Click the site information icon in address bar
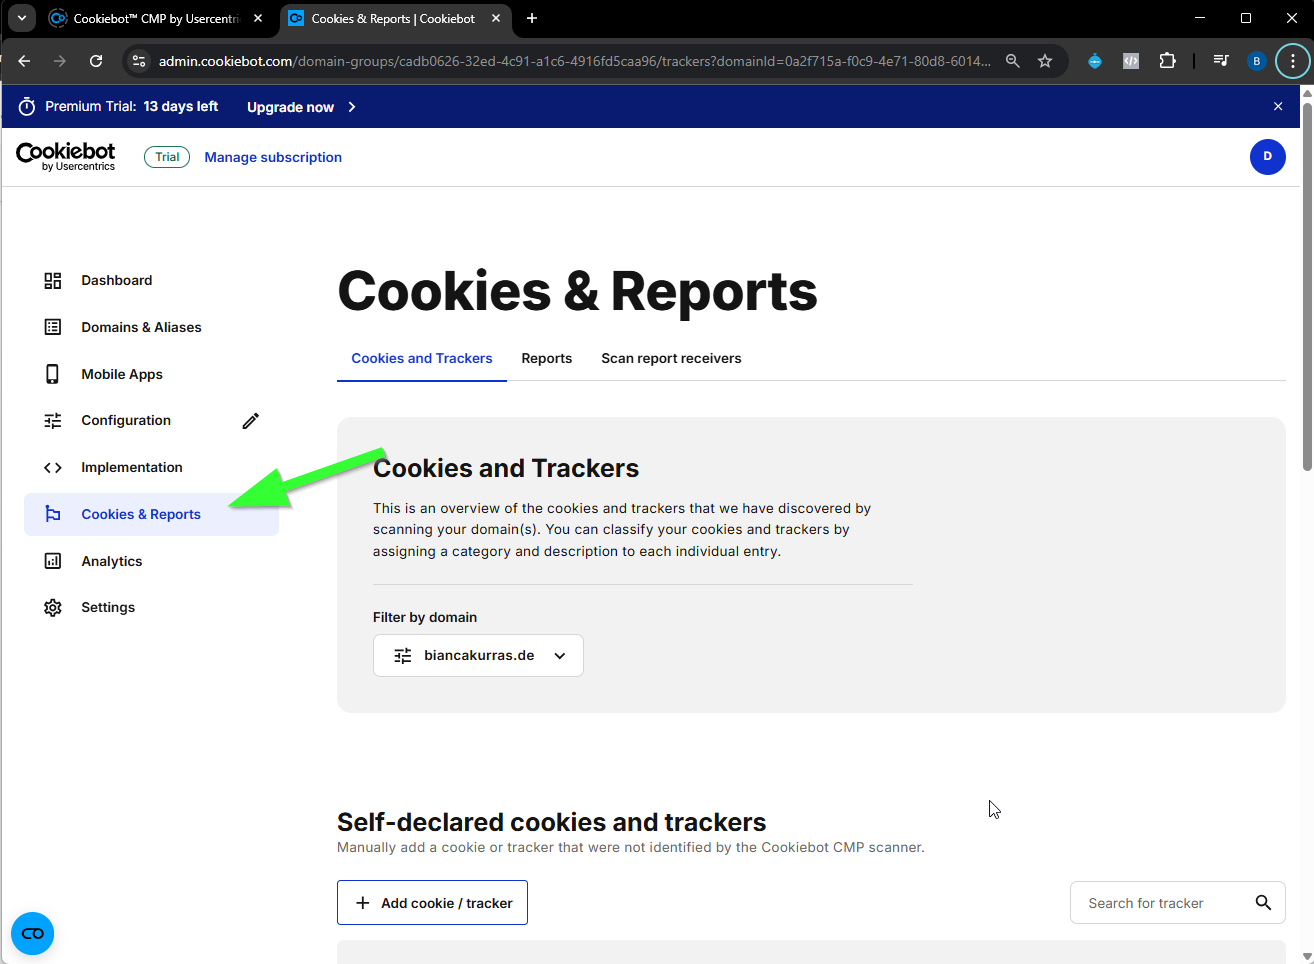 139,61
